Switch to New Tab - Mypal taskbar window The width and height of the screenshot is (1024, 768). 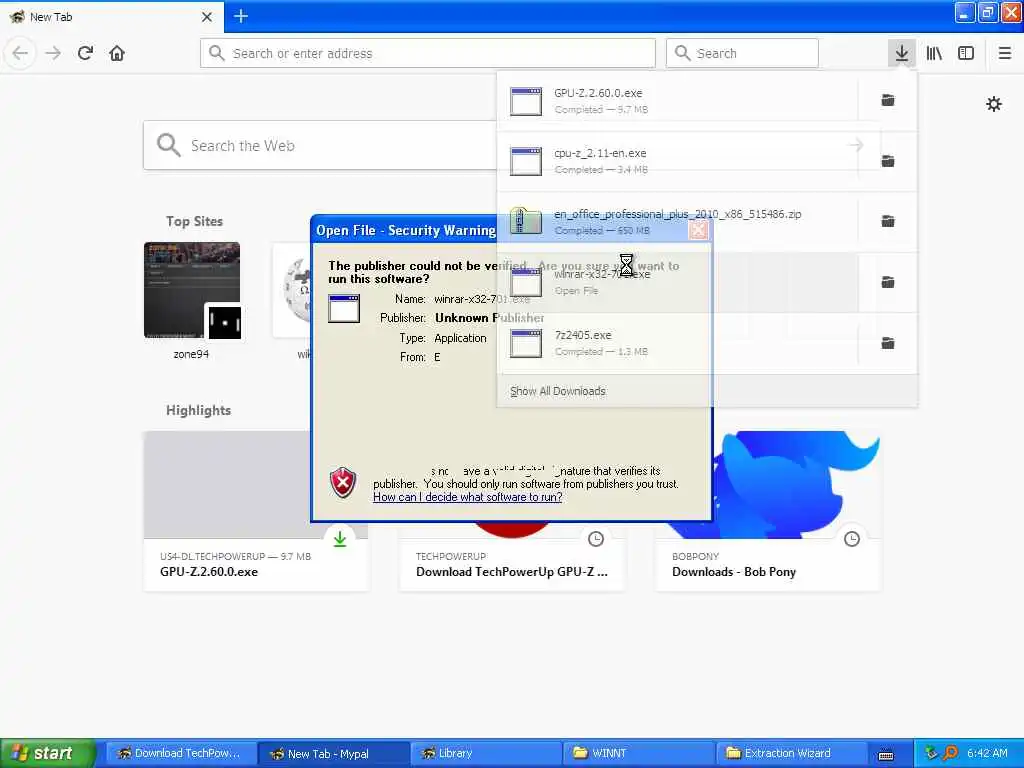click(x=333, y=753)
